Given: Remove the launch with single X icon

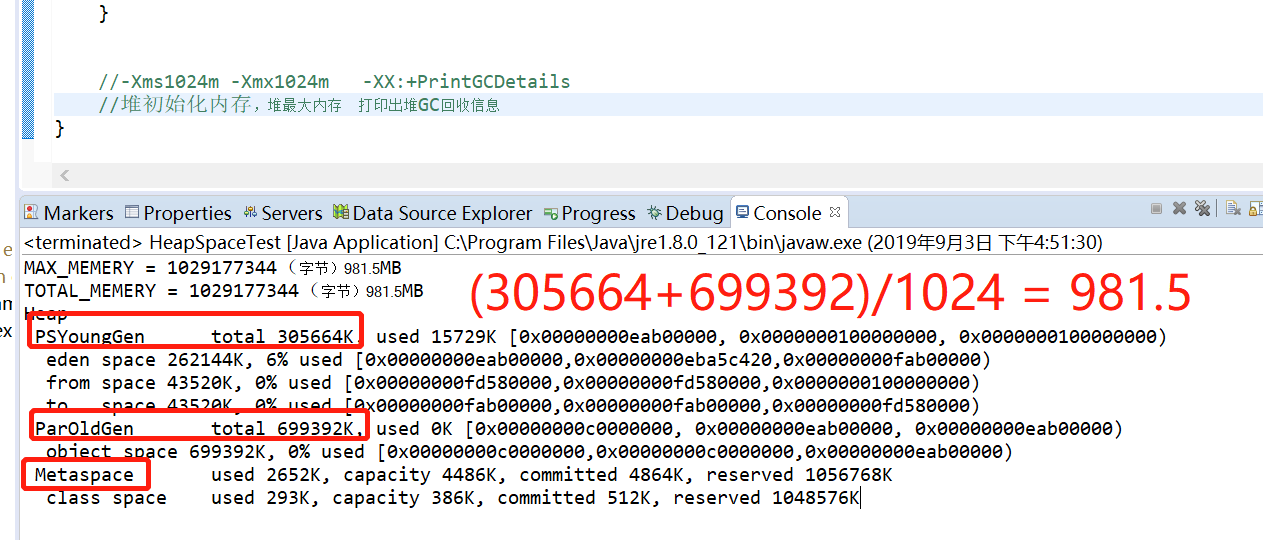Looking at the screenshot, I should [1179, 208].
